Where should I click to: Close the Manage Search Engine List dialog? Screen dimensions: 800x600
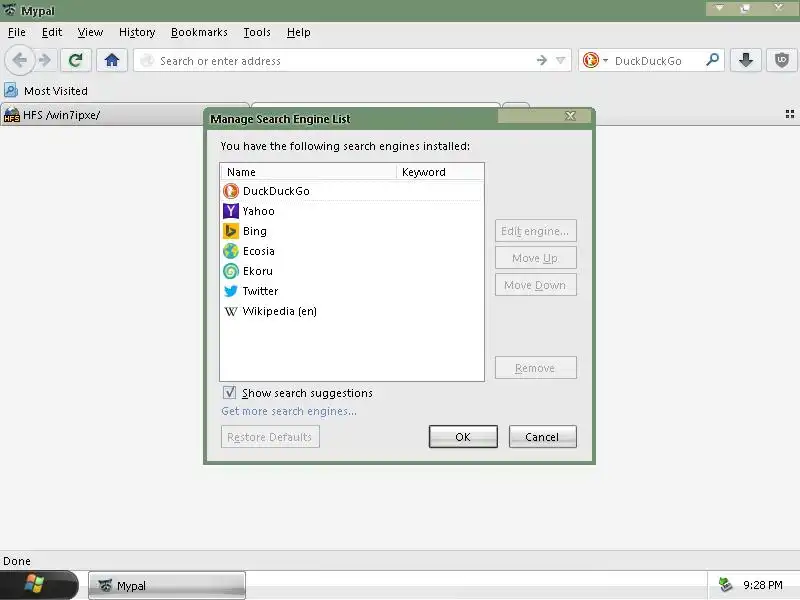pyautogui.click(x=570, y=116)
